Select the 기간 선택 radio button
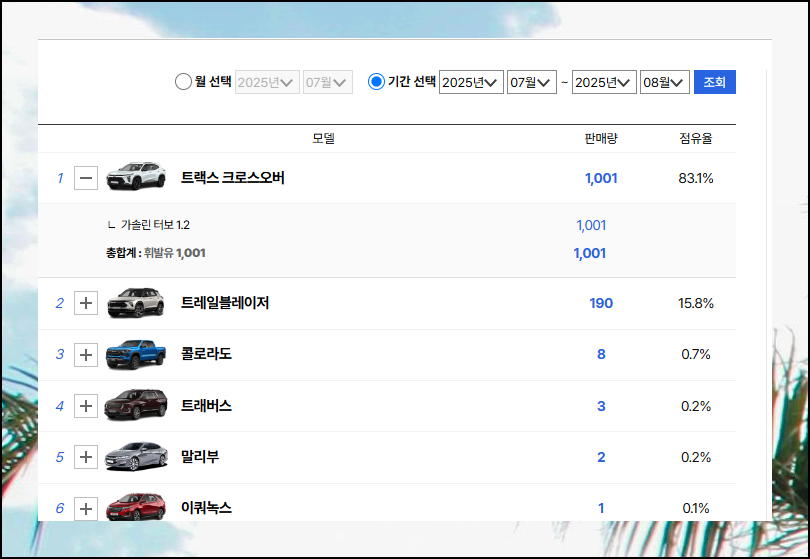The width and height of the screenshot is (810, 559). [376, 82]
